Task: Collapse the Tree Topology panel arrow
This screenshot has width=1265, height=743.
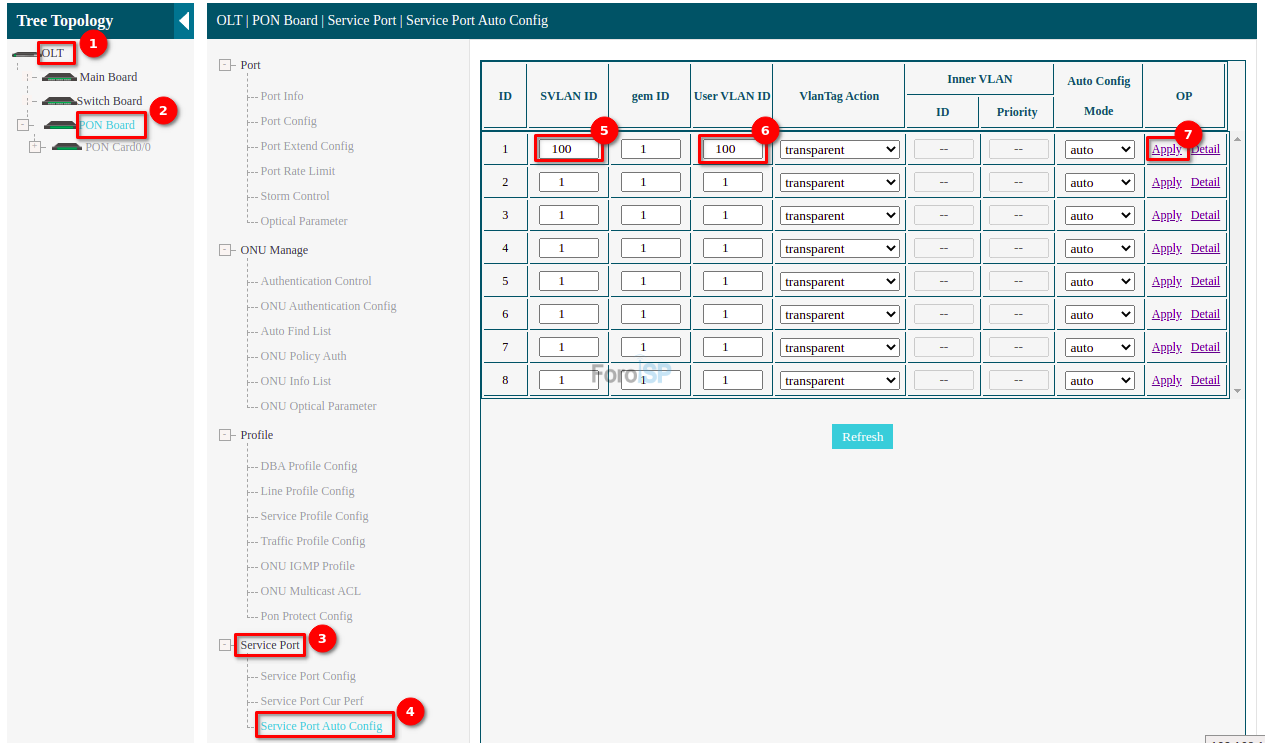Action: tap(183, 20)
